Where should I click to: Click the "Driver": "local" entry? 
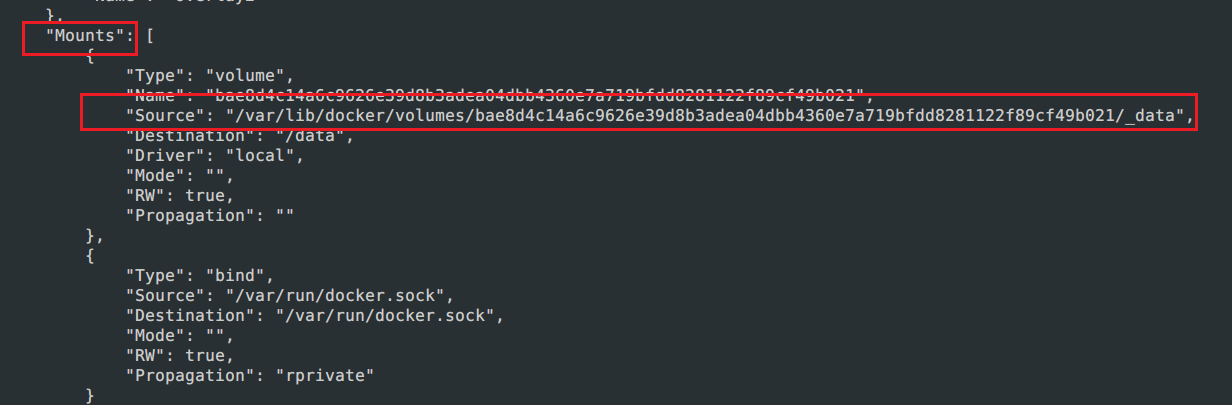214,155
